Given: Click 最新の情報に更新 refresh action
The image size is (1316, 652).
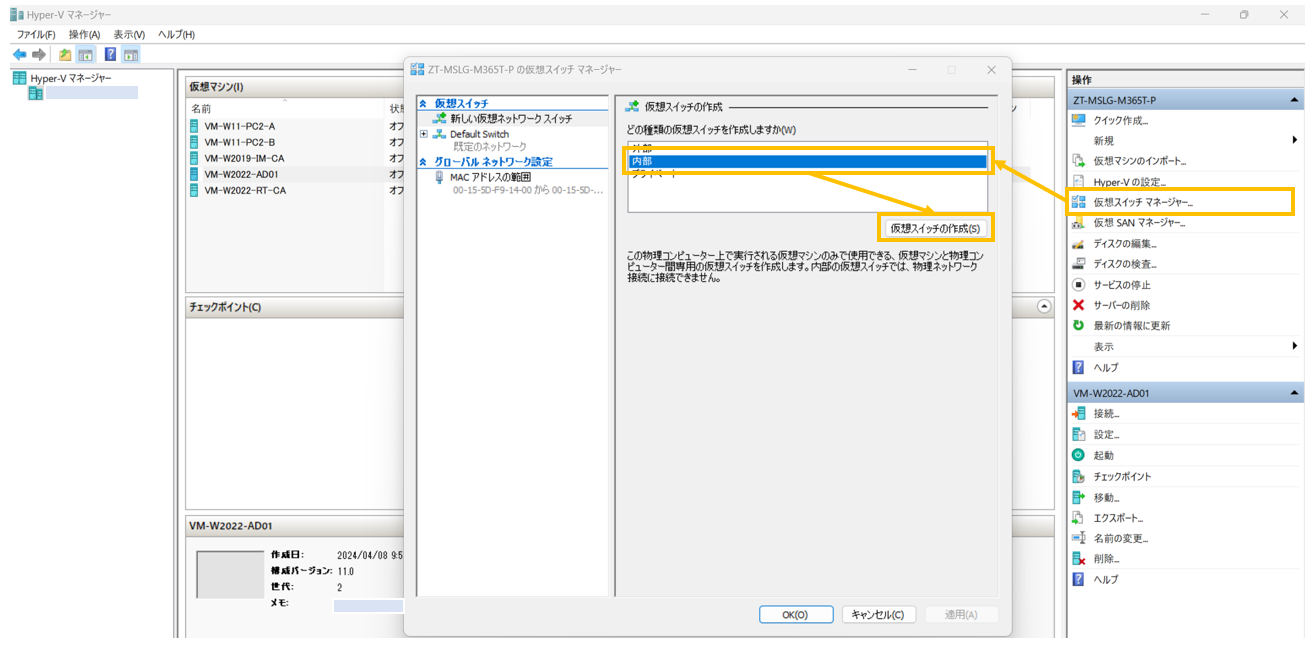Looking at the screenshot, I should [1131, 326].
